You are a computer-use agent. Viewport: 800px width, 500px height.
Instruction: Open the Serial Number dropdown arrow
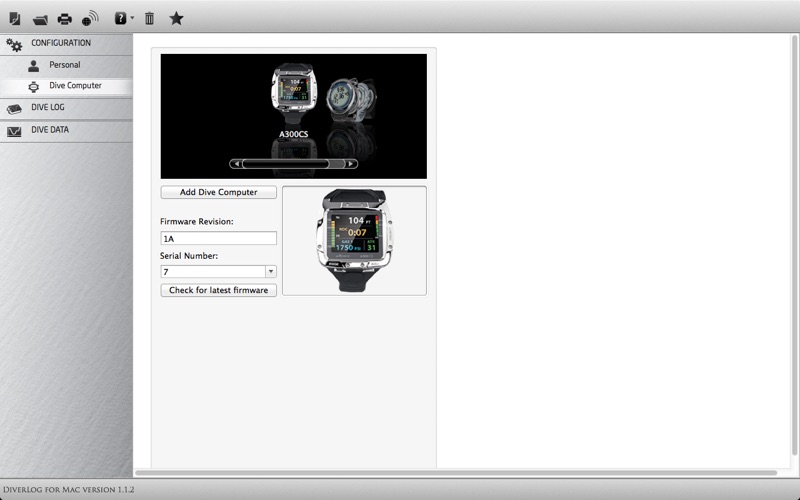click(x=271, y=271)
